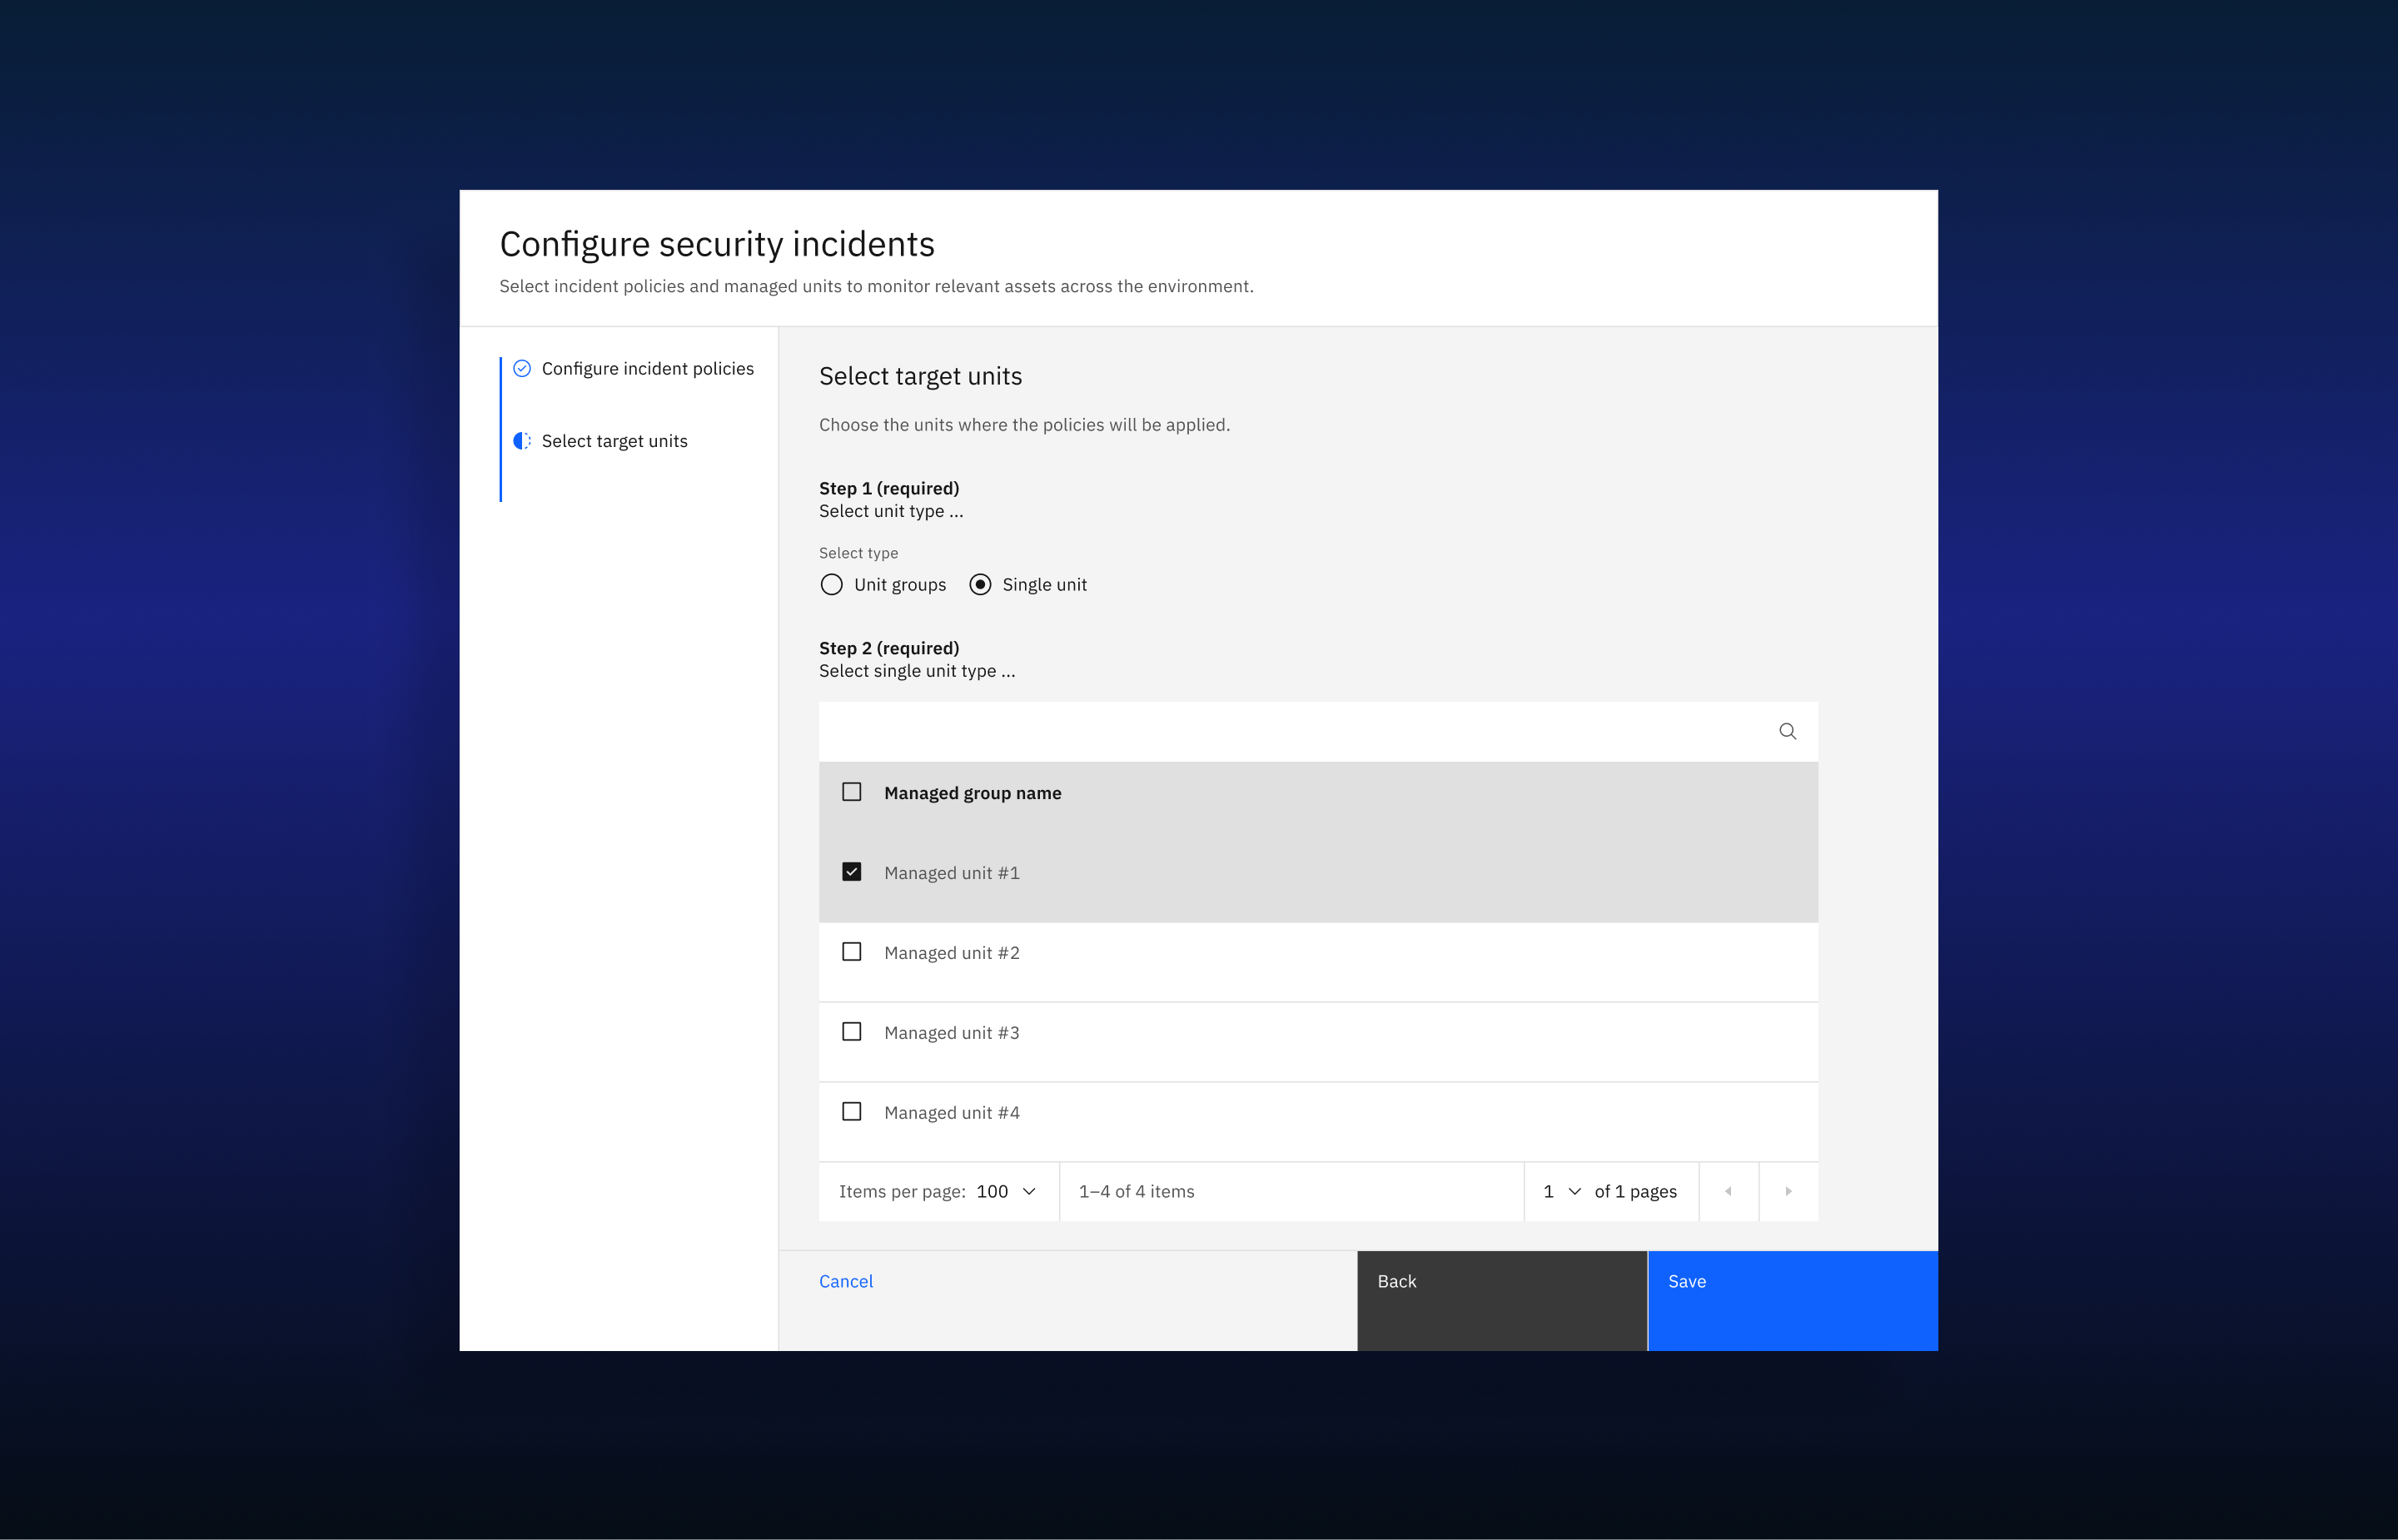Click the Save button
2398x1540 pixels.
(1793, 1301)
